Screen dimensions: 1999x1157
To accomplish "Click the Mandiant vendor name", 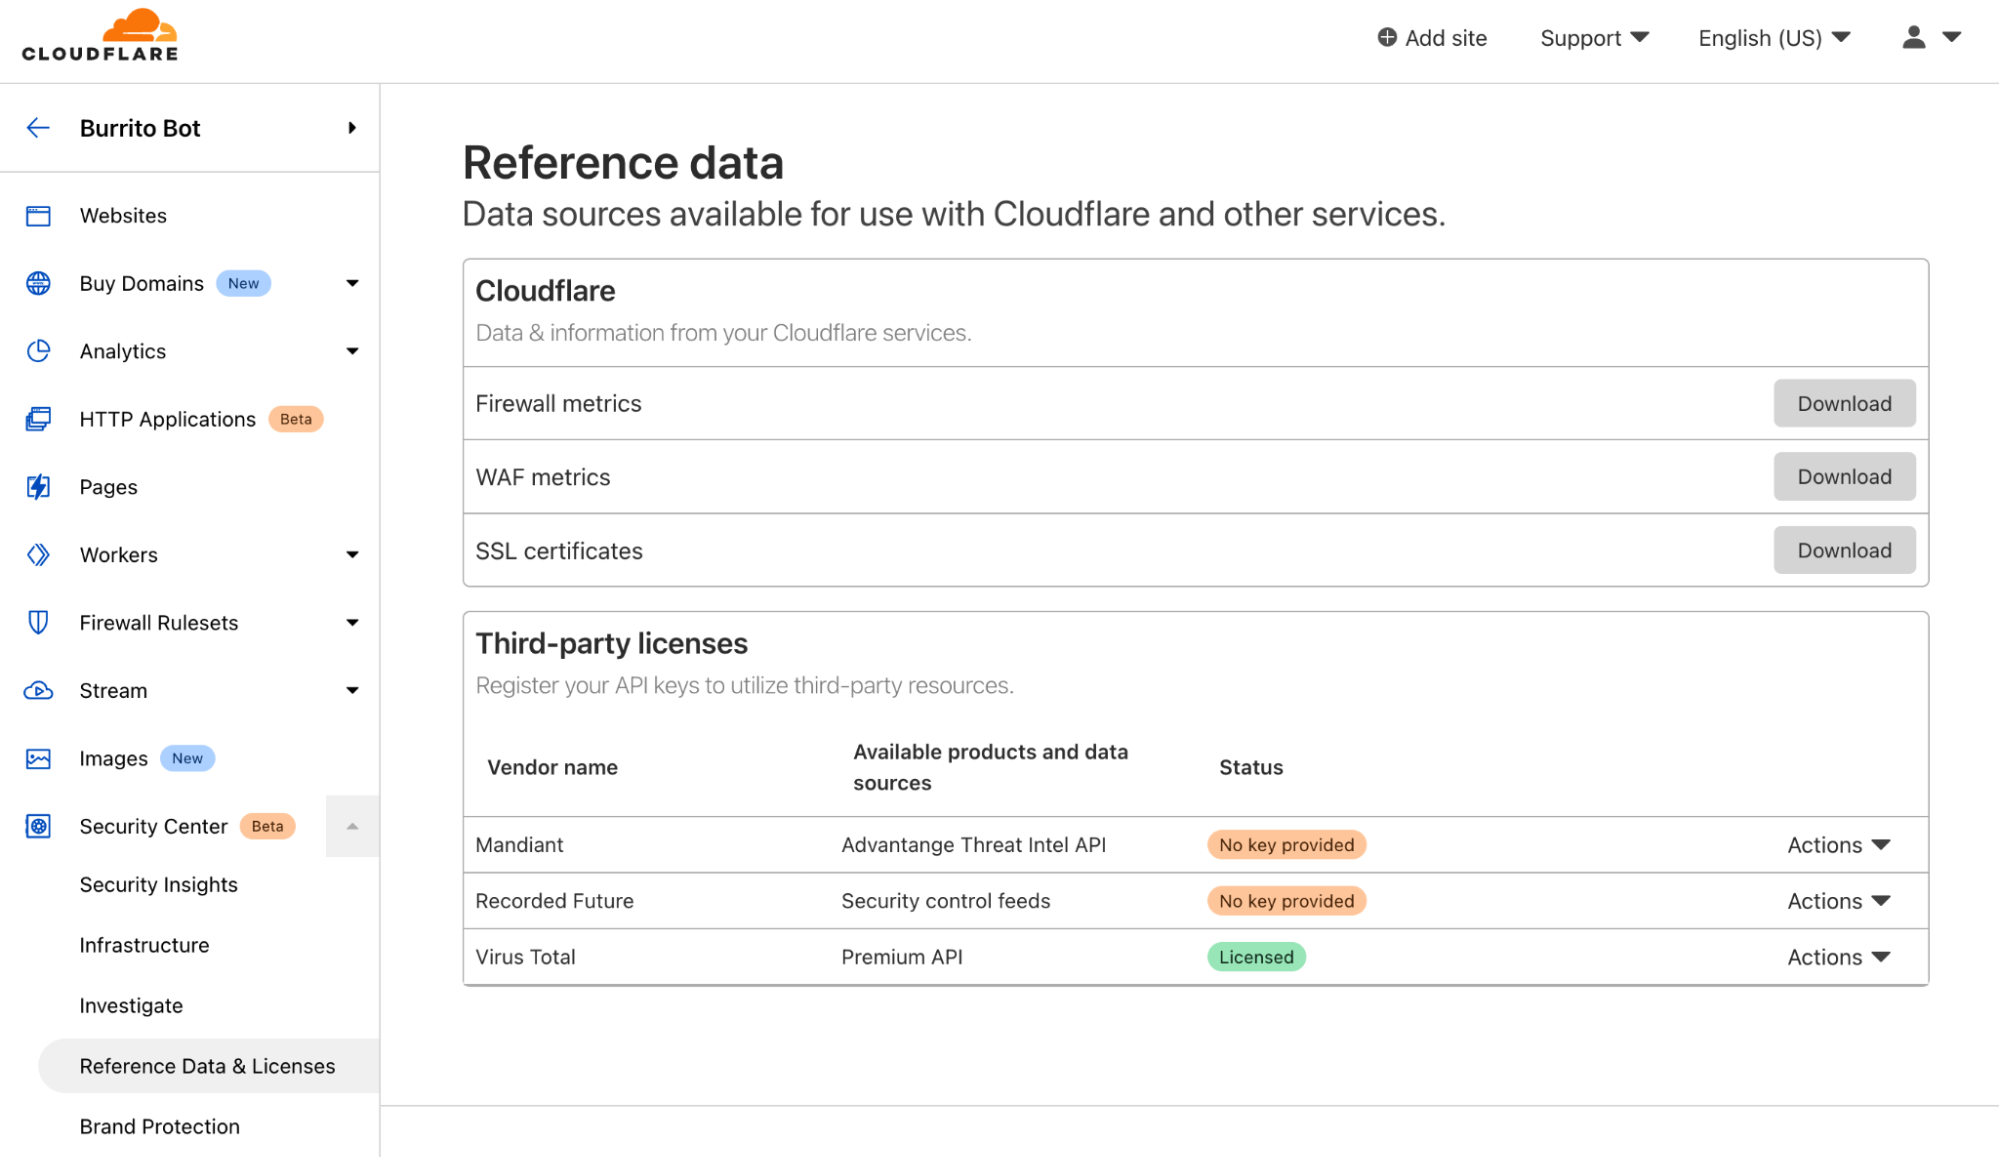I will [519, 845].
